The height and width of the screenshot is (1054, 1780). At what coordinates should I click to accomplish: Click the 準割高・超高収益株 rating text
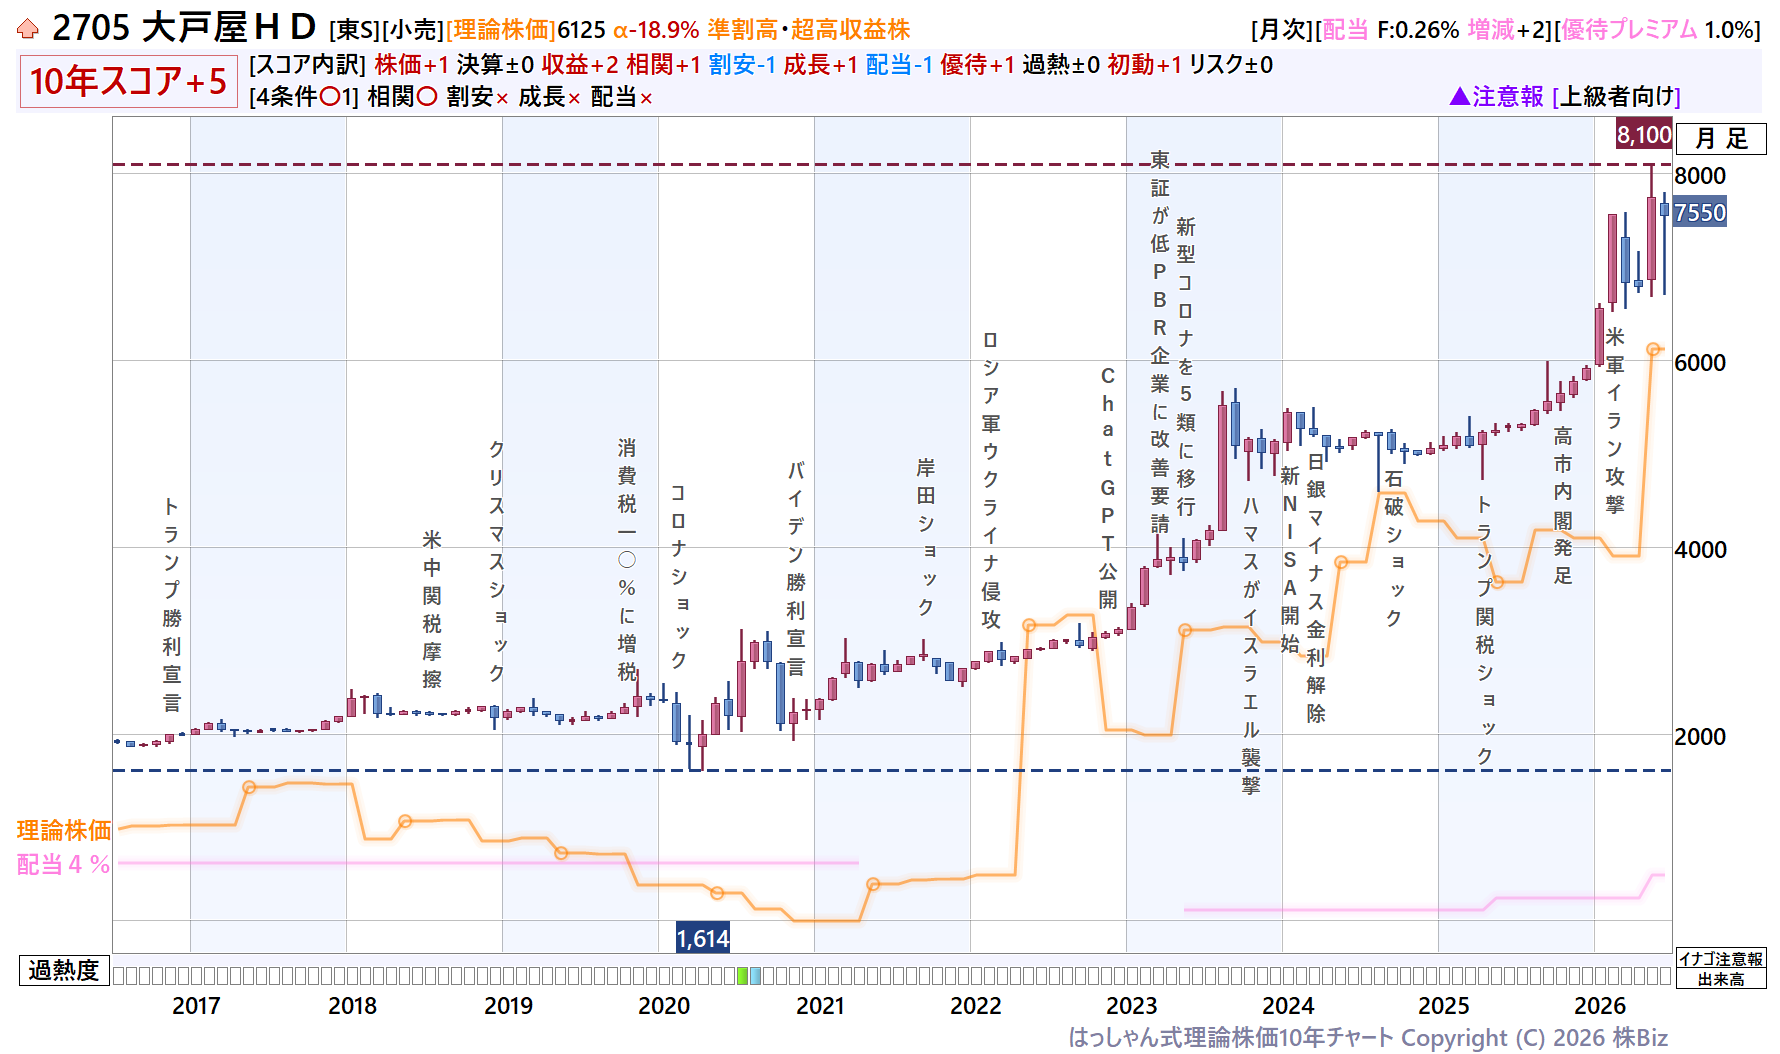(x=809, y=30)
